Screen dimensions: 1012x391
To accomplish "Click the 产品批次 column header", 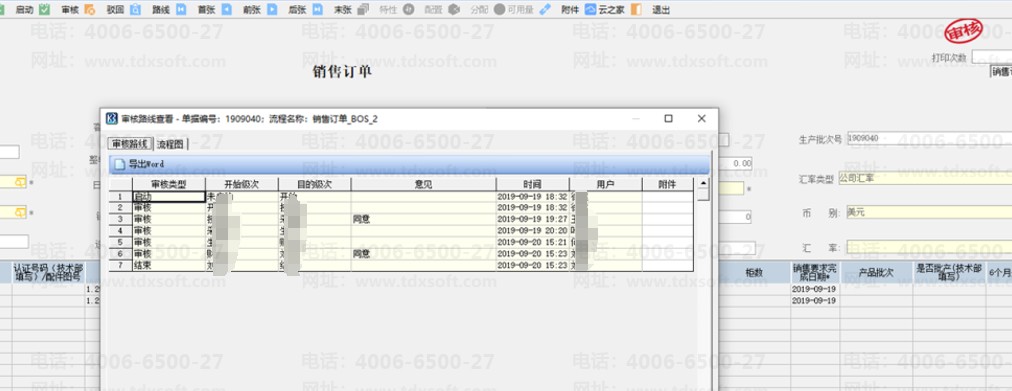I will point(876,273).
